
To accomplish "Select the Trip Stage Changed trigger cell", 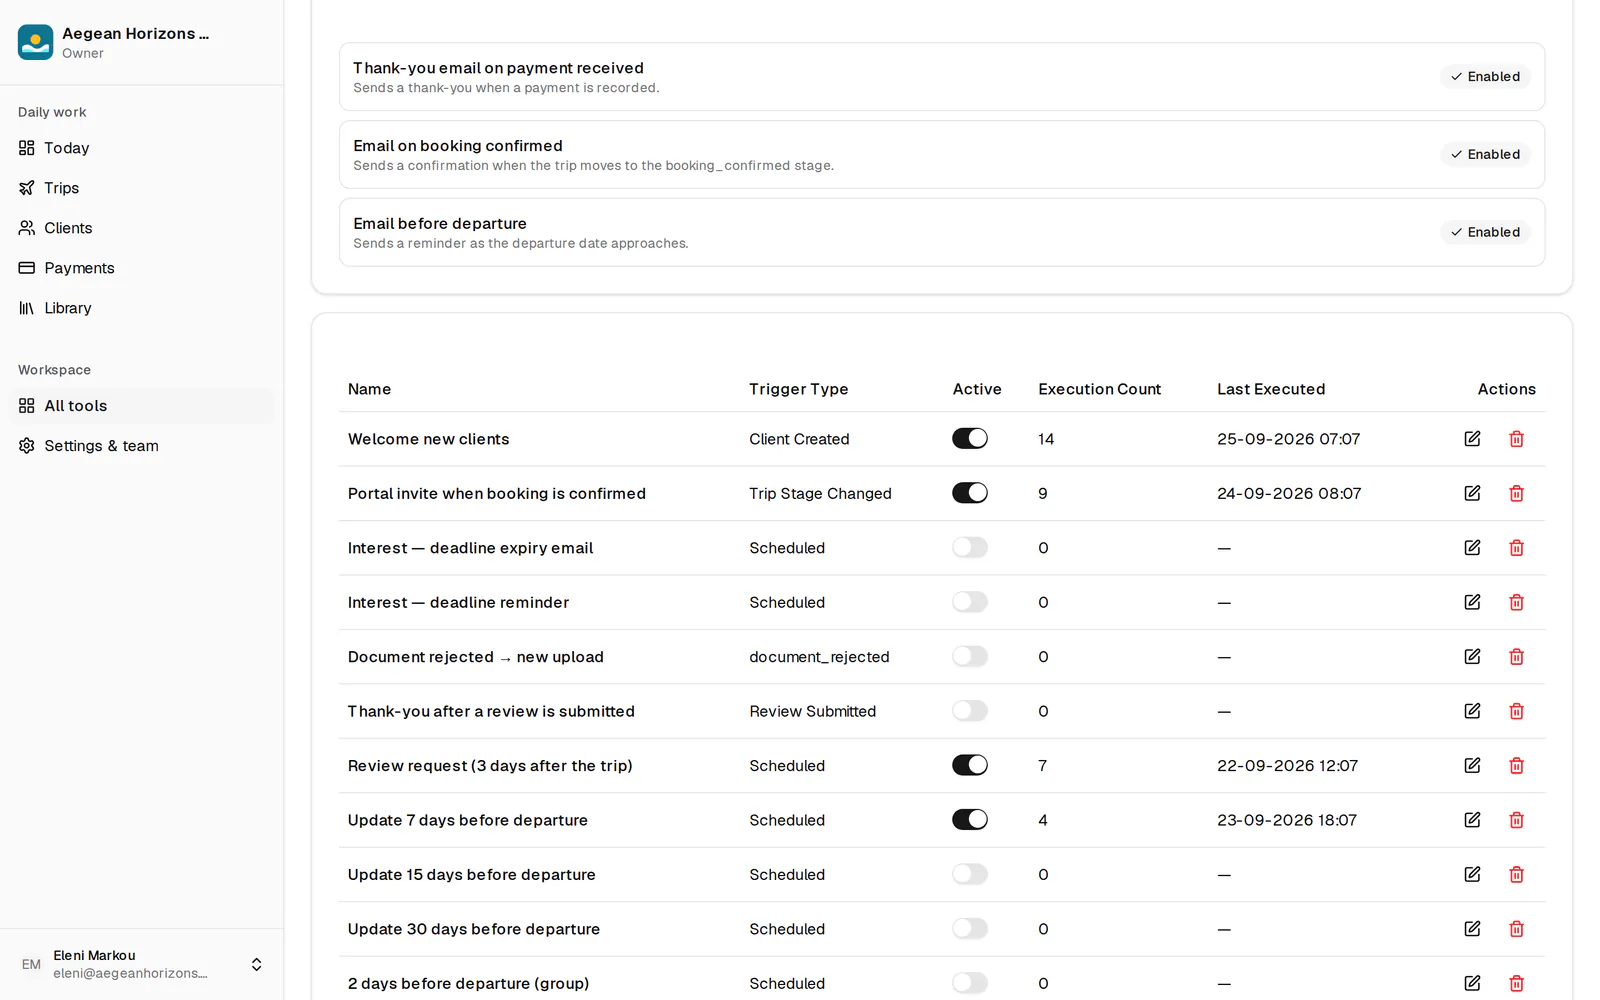I will (x=820, y=493).
